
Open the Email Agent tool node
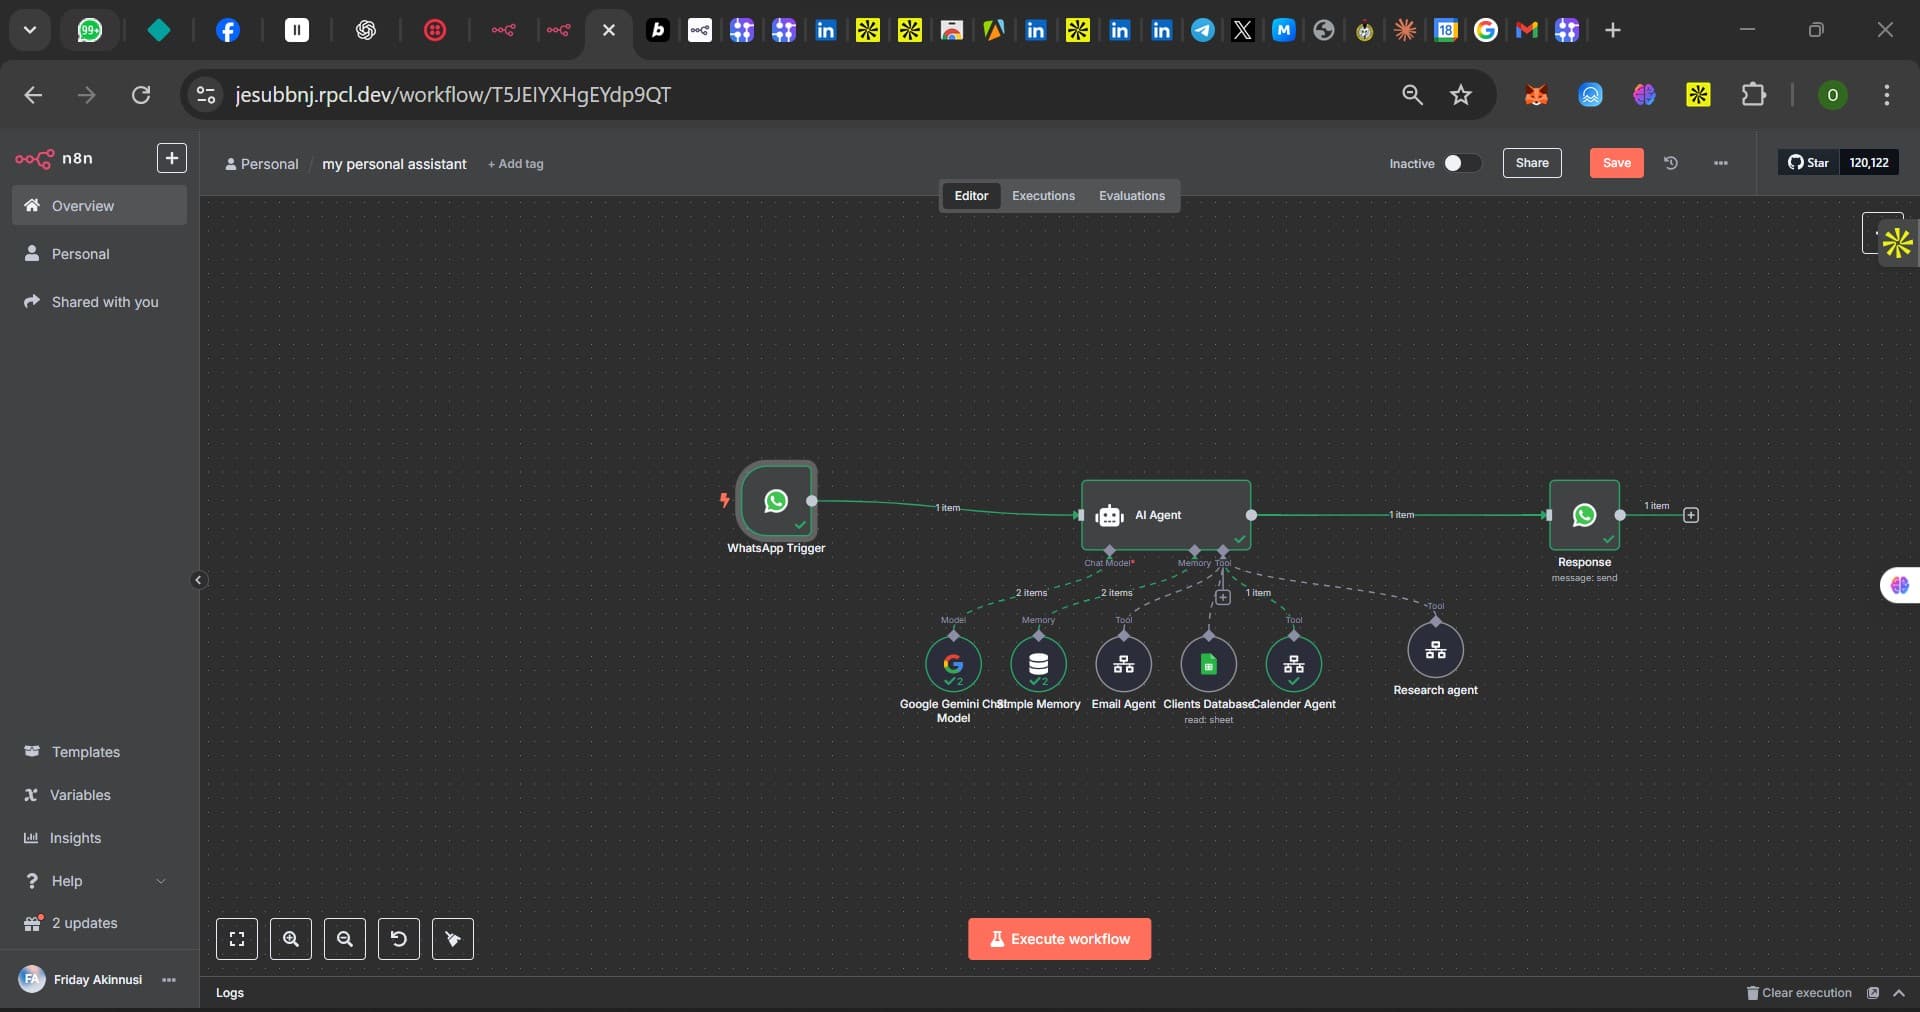(1123, 664)
